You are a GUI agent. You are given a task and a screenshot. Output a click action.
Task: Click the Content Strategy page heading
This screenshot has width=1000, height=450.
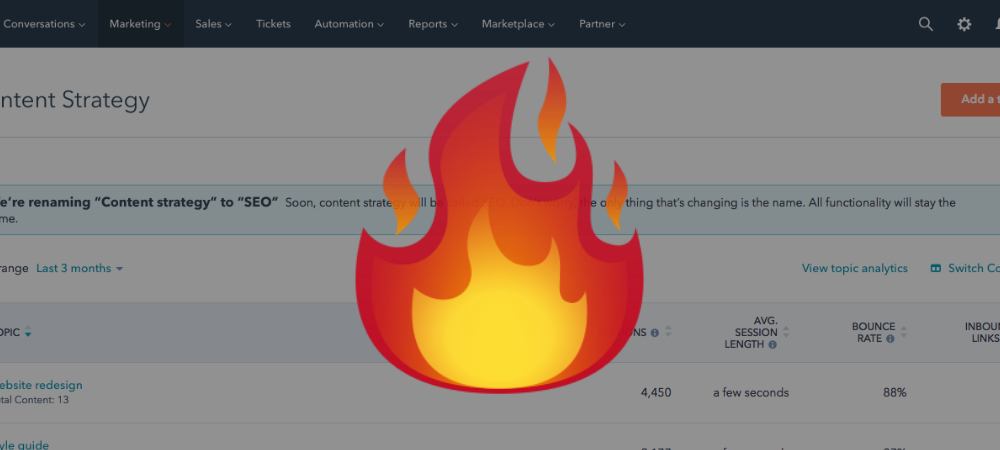point(75,100)
